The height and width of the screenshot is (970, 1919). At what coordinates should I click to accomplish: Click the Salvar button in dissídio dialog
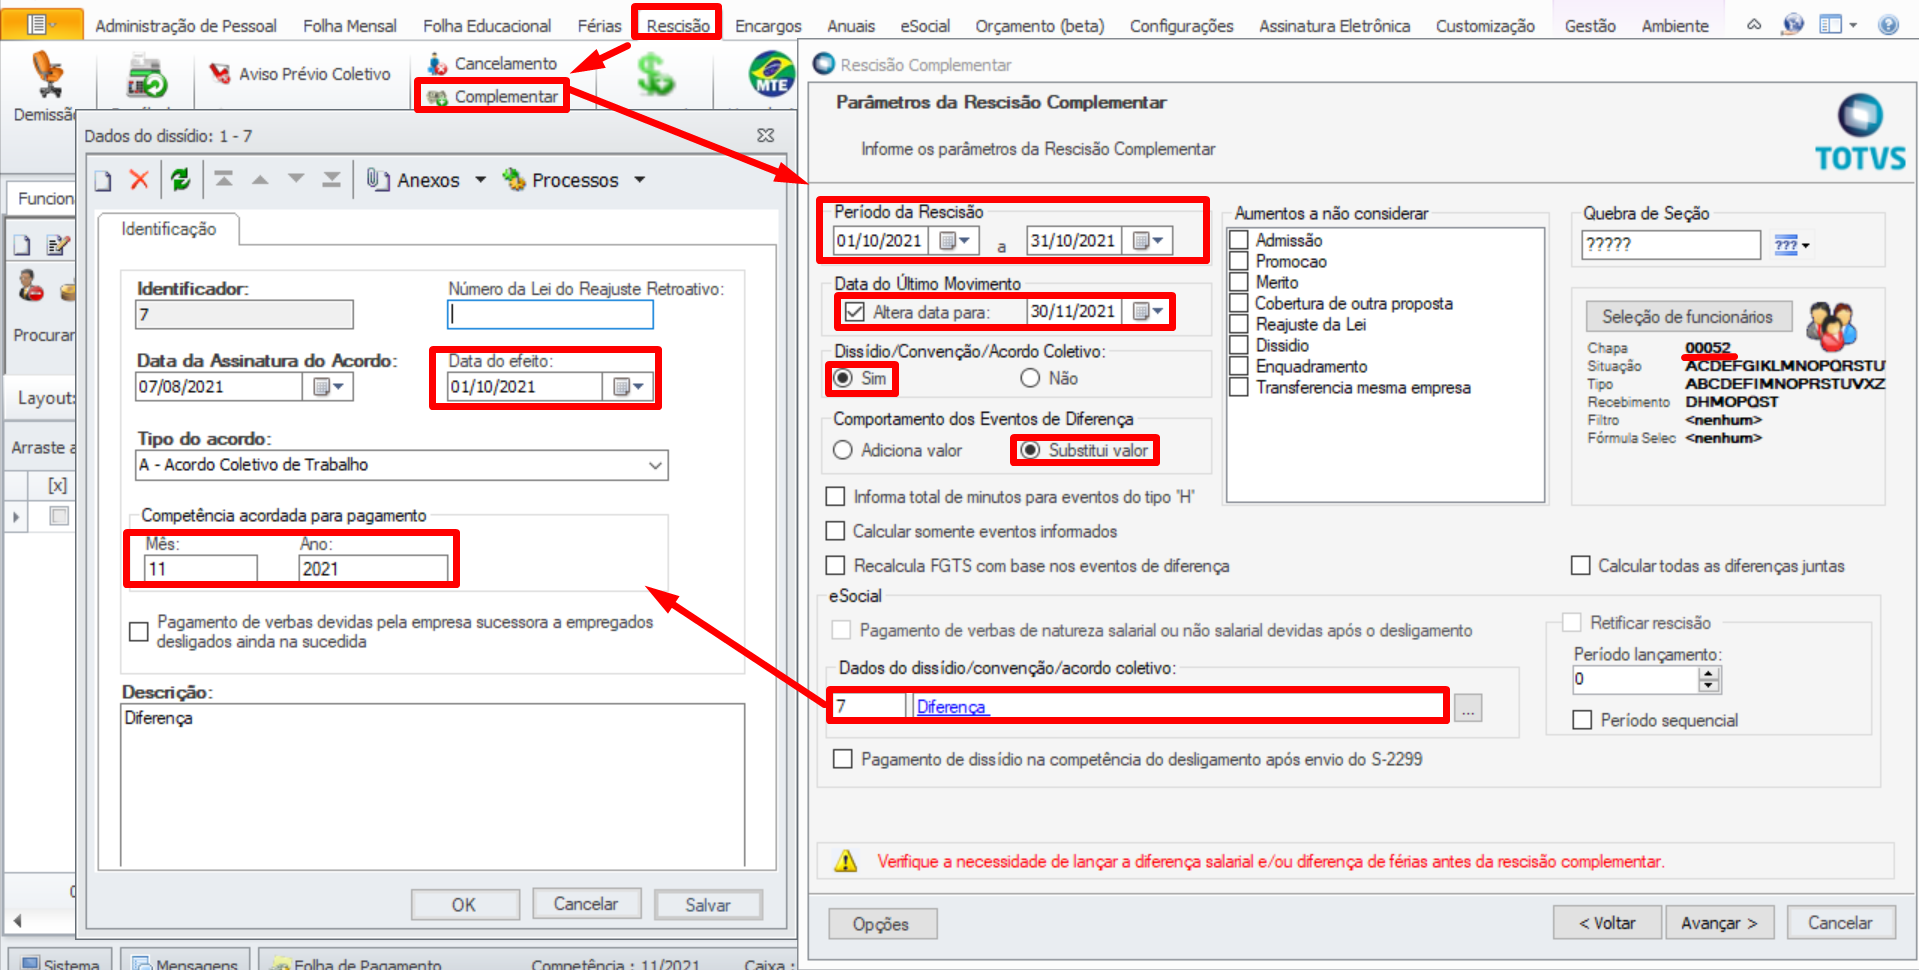(707, 905)
